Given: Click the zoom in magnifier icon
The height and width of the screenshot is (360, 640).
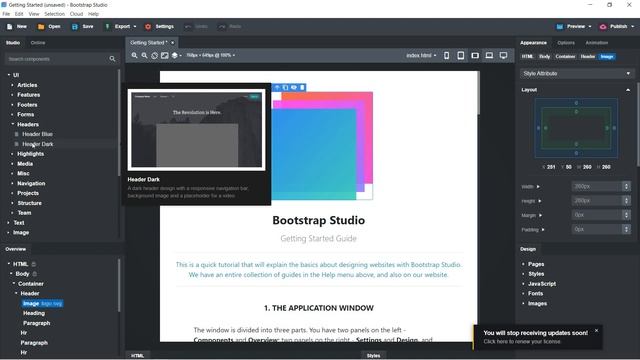Looking at the screenshot, I should (134, 55).
